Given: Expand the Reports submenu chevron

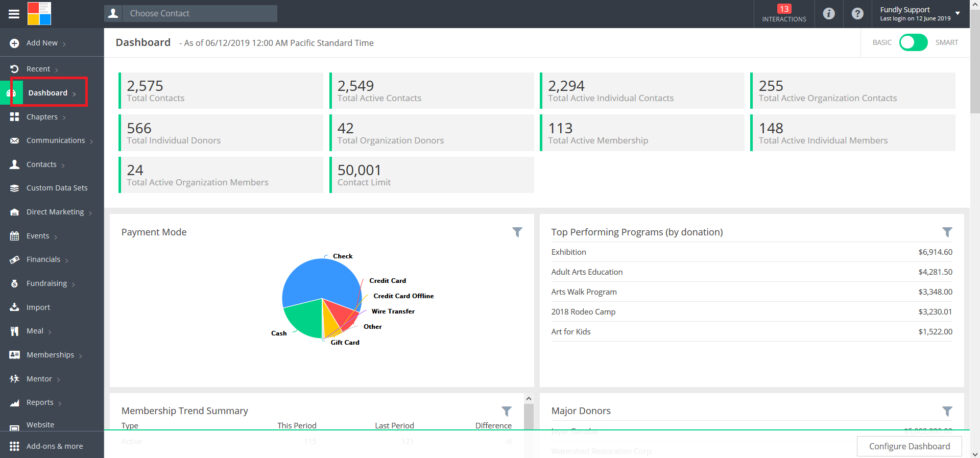Looking at the screenshot, I should (x=60, y=403).
